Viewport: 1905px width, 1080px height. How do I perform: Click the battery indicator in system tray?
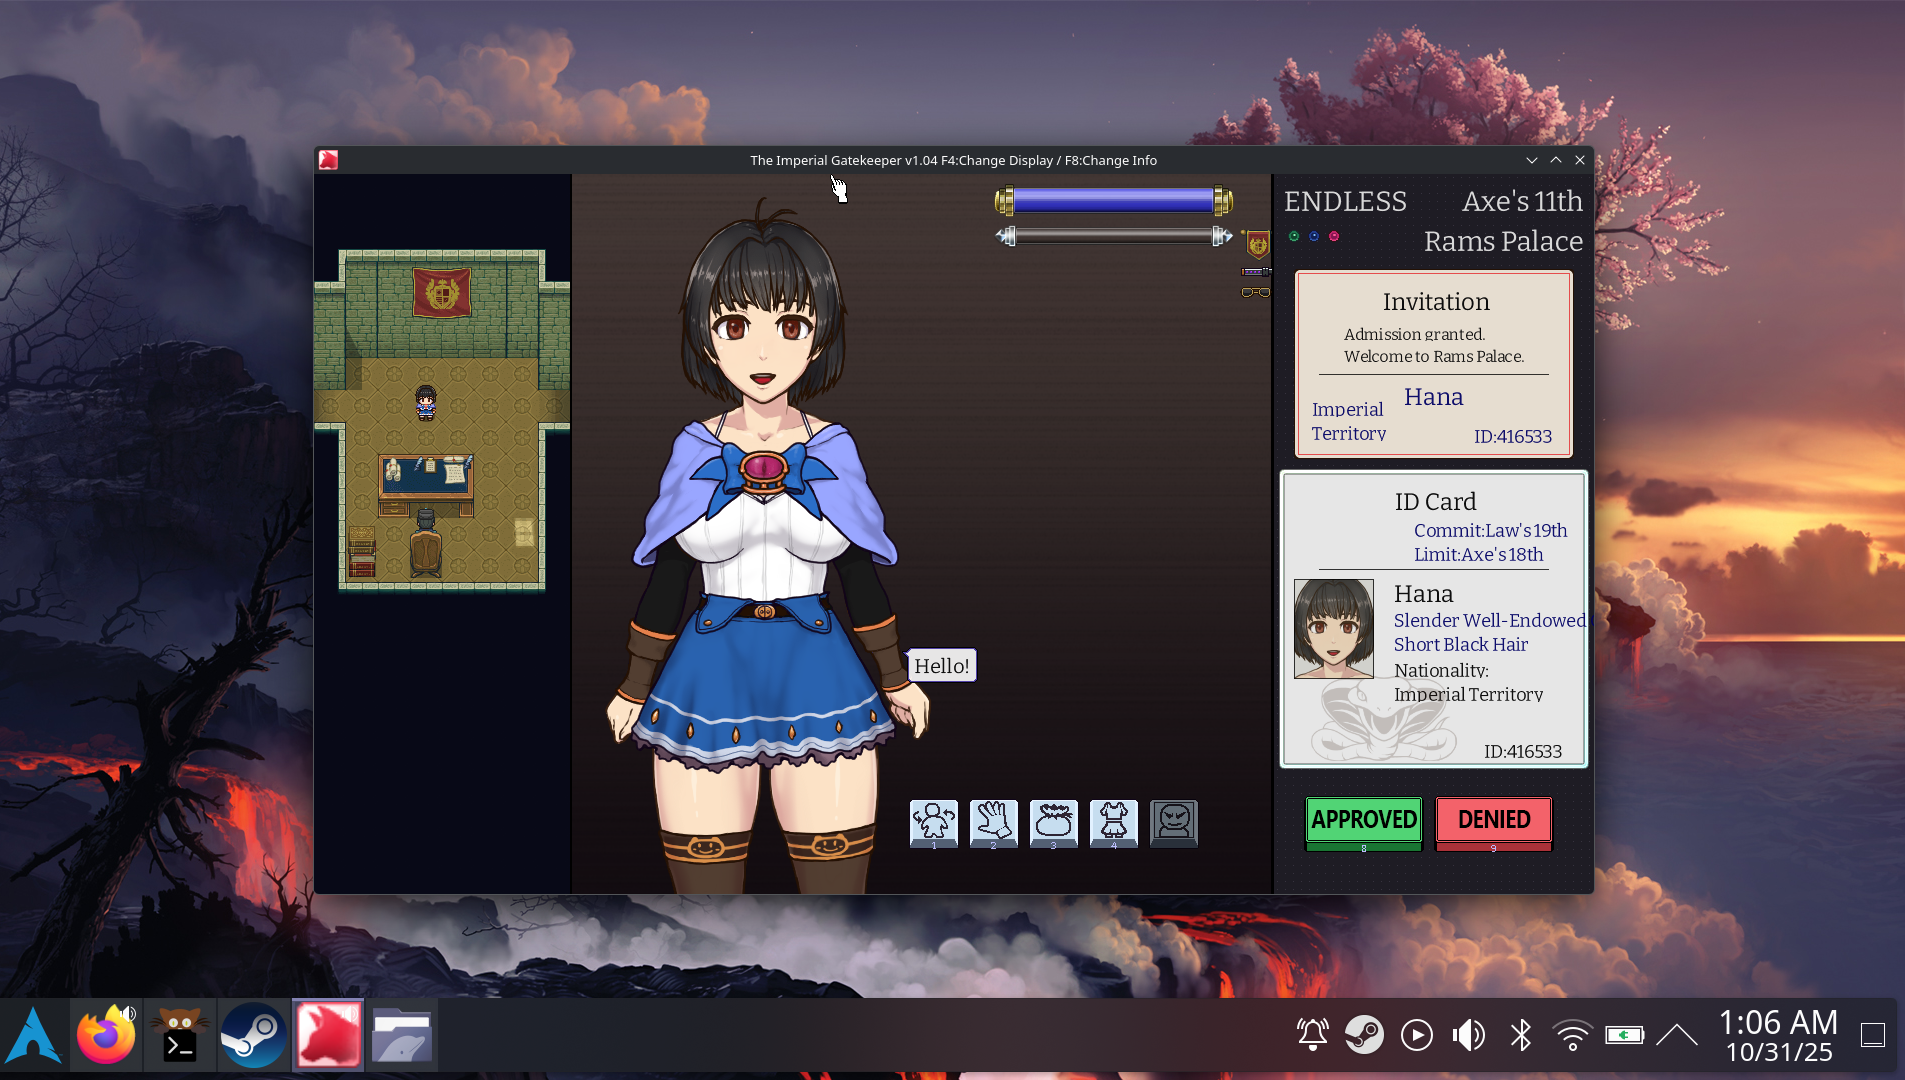(1625, 1036)
